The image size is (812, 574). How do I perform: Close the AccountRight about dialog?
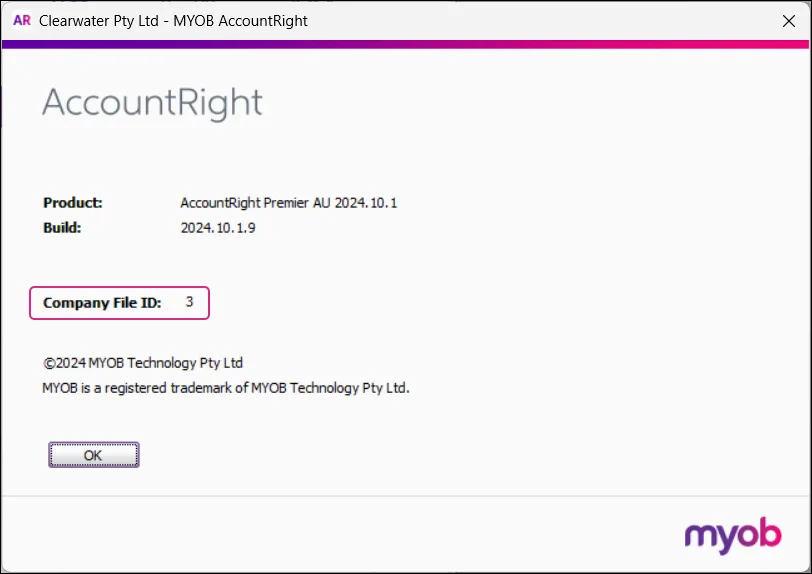click(x=788, y=21)
